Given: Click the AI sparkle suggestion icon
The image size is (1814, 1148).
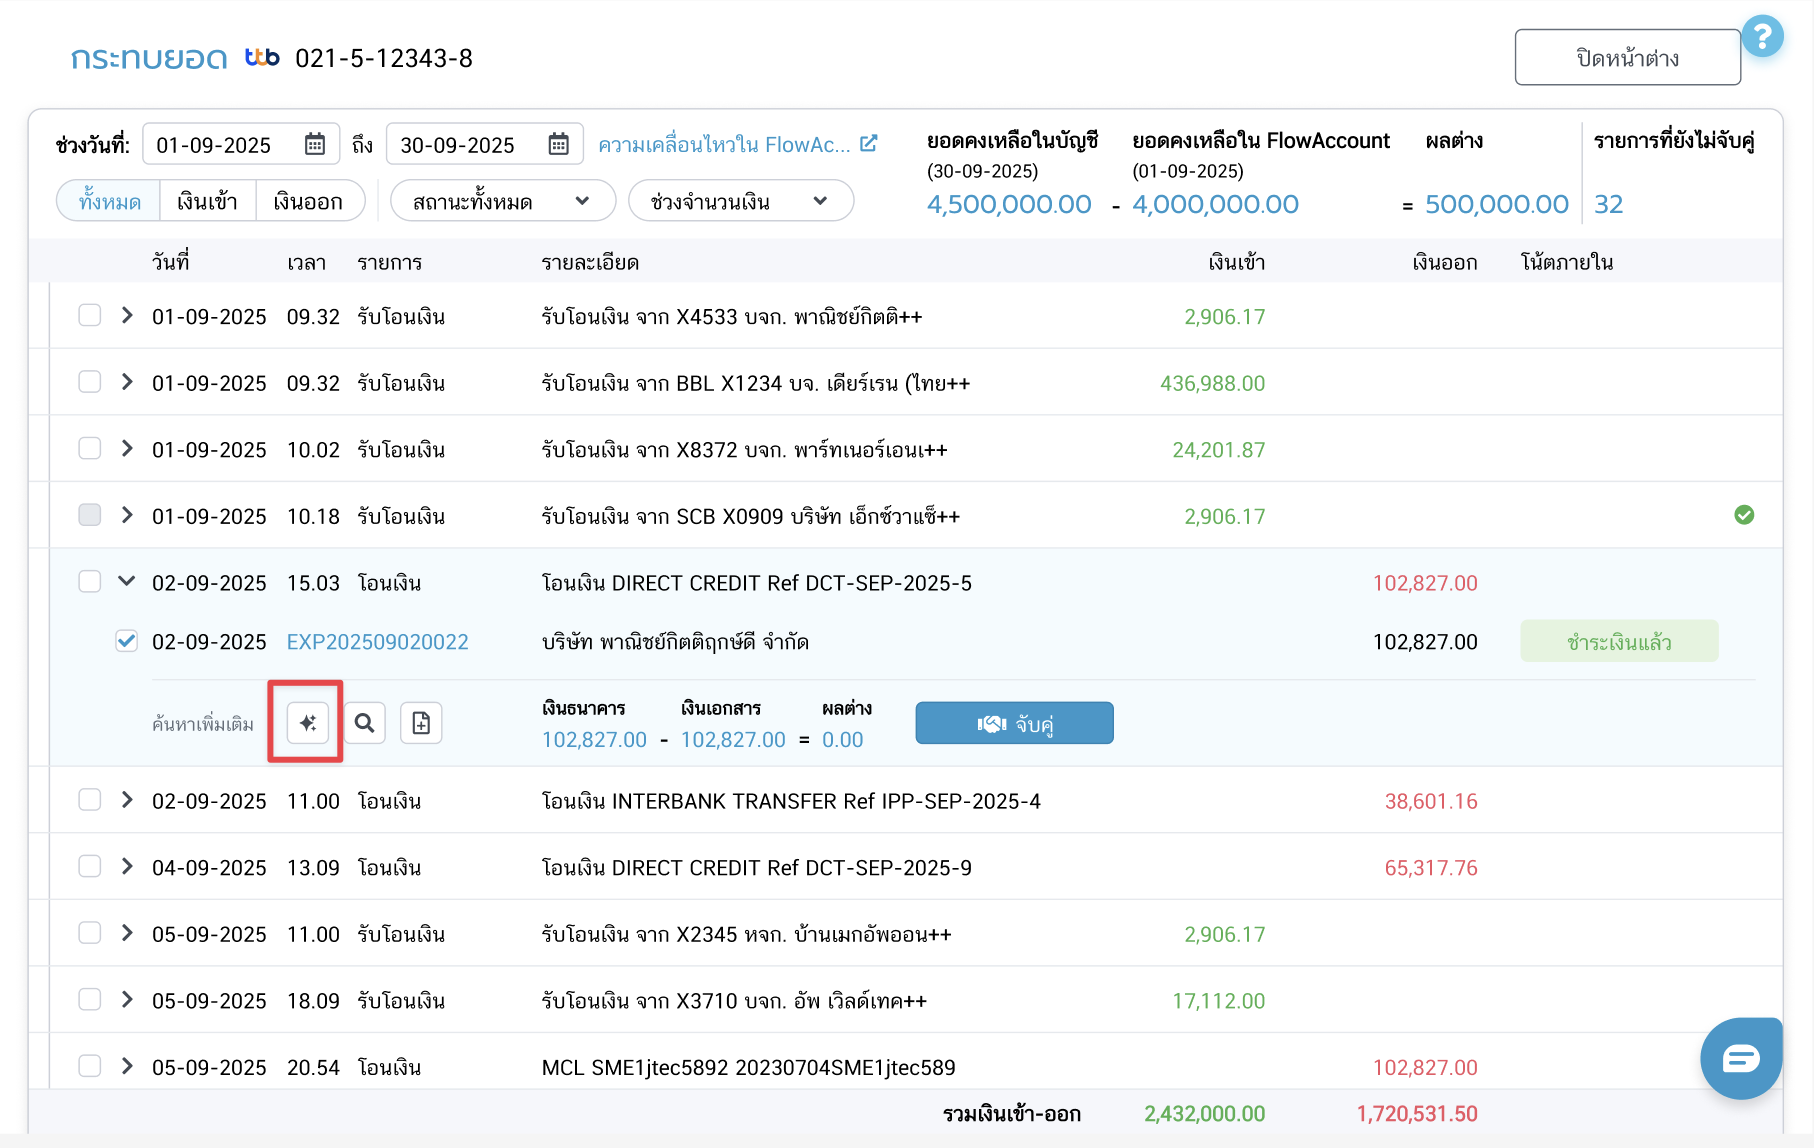Looking at the screenshot, I should tap(307, 723).
